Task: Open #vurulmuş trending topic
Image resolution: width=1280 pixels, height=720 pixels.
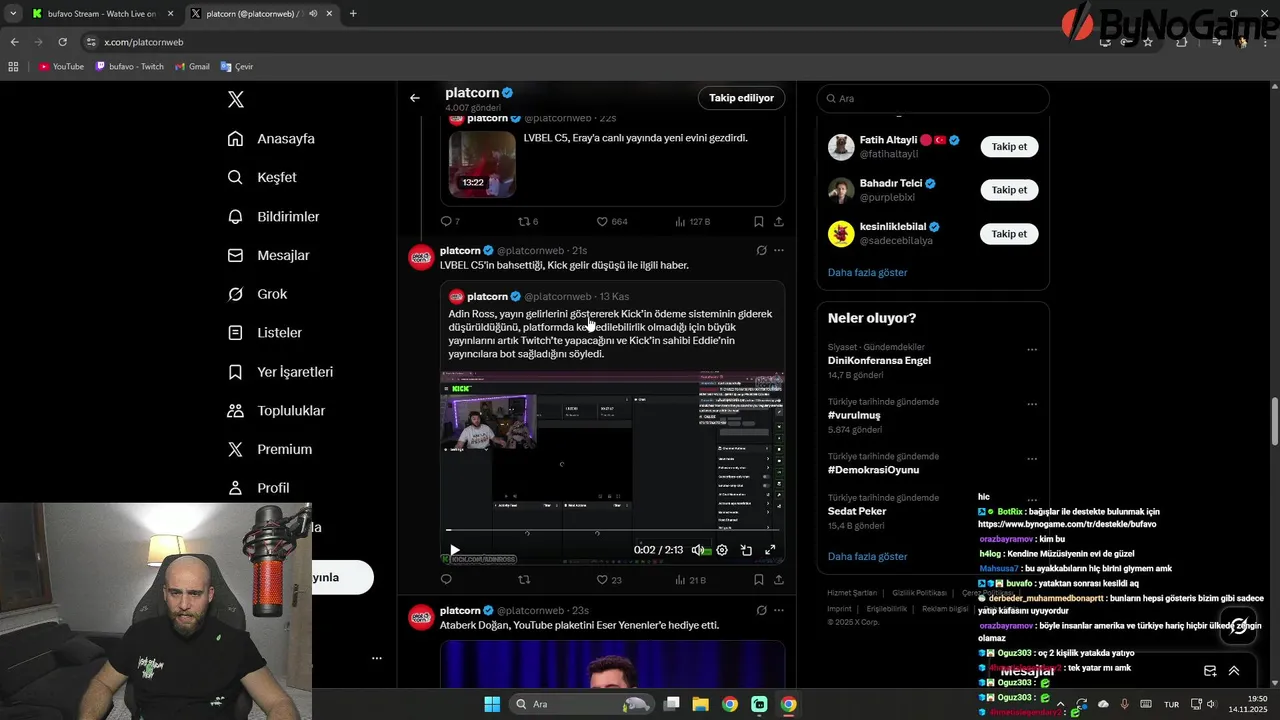Action: pos(854,415)
